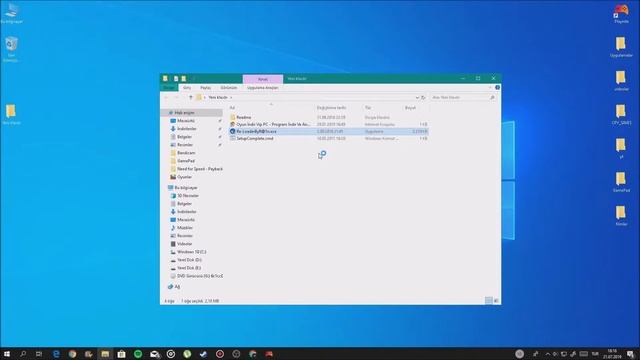
Task: Open the DVD Sürücüsü drive in the sidebar
Action: coord(200,276)
